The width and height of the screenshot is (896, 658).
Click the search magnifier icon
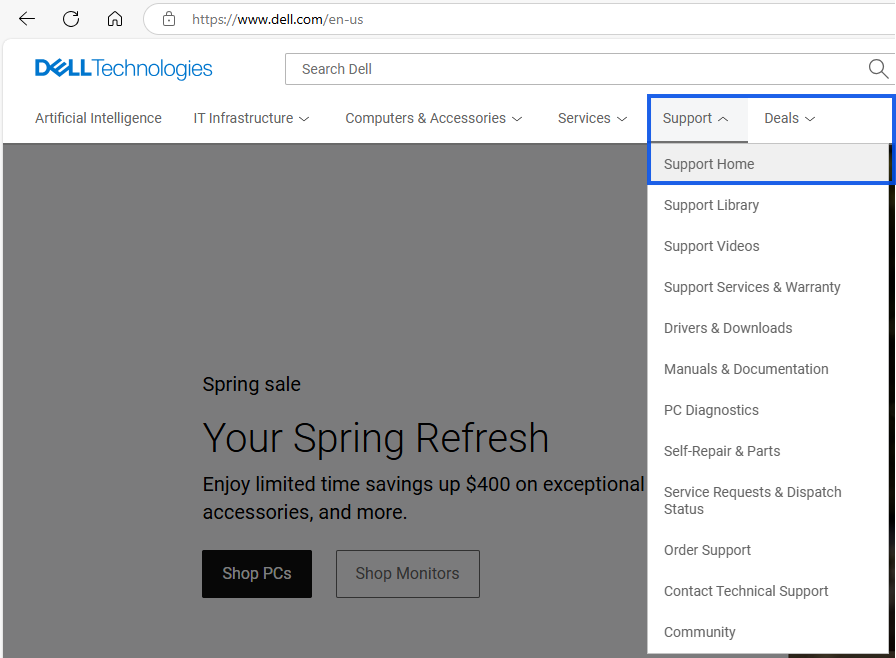[878, 68]
